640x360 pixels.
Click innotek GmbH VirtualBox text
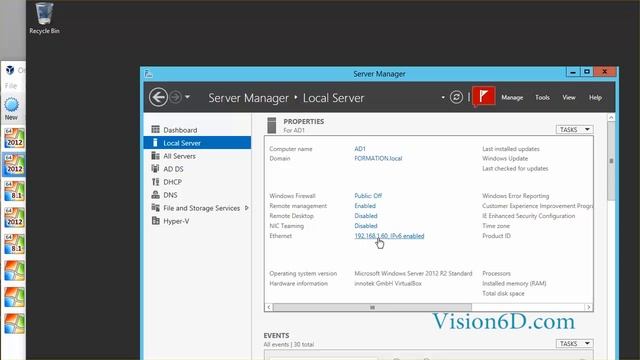coord(388,284)
